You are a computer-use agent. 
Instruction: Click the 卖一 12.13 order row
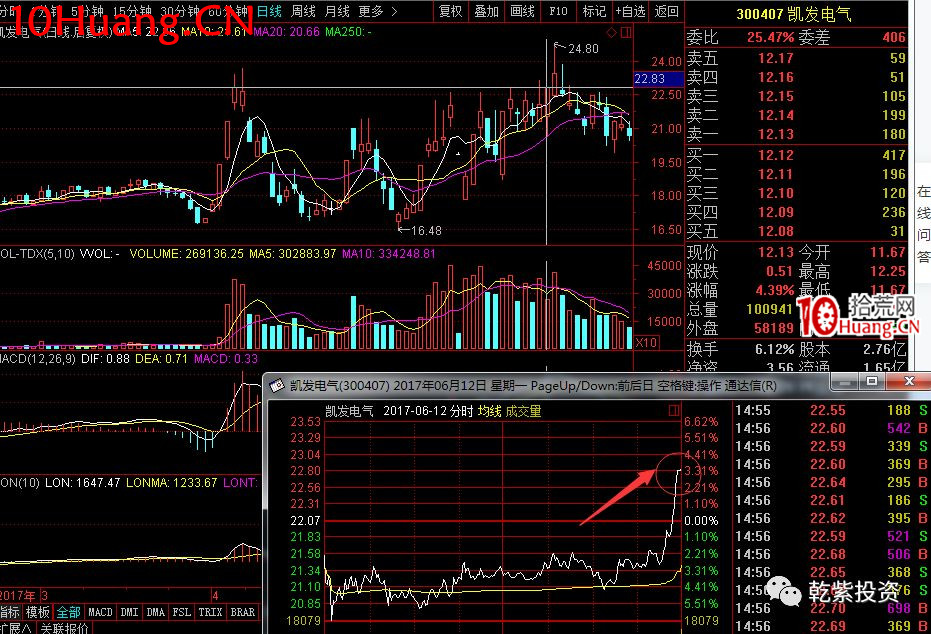(796, 134)
